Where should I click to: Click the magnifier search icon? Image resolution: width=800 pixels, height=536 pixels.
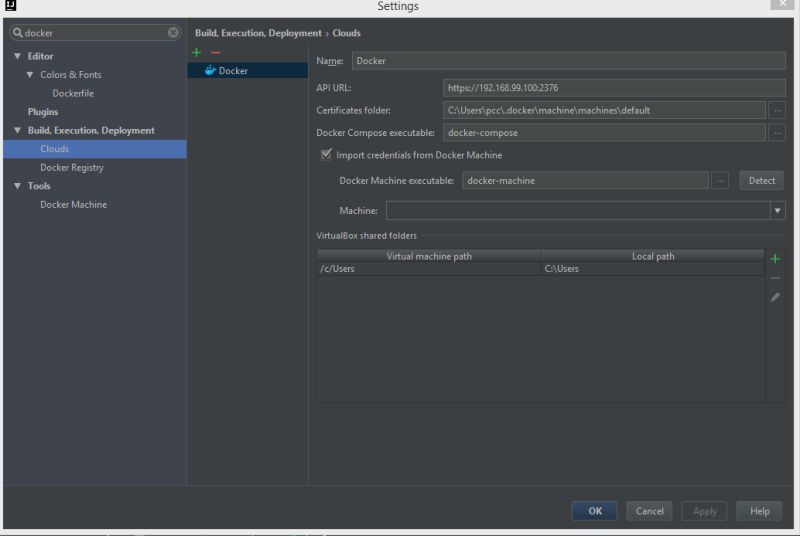click(18, 33)
